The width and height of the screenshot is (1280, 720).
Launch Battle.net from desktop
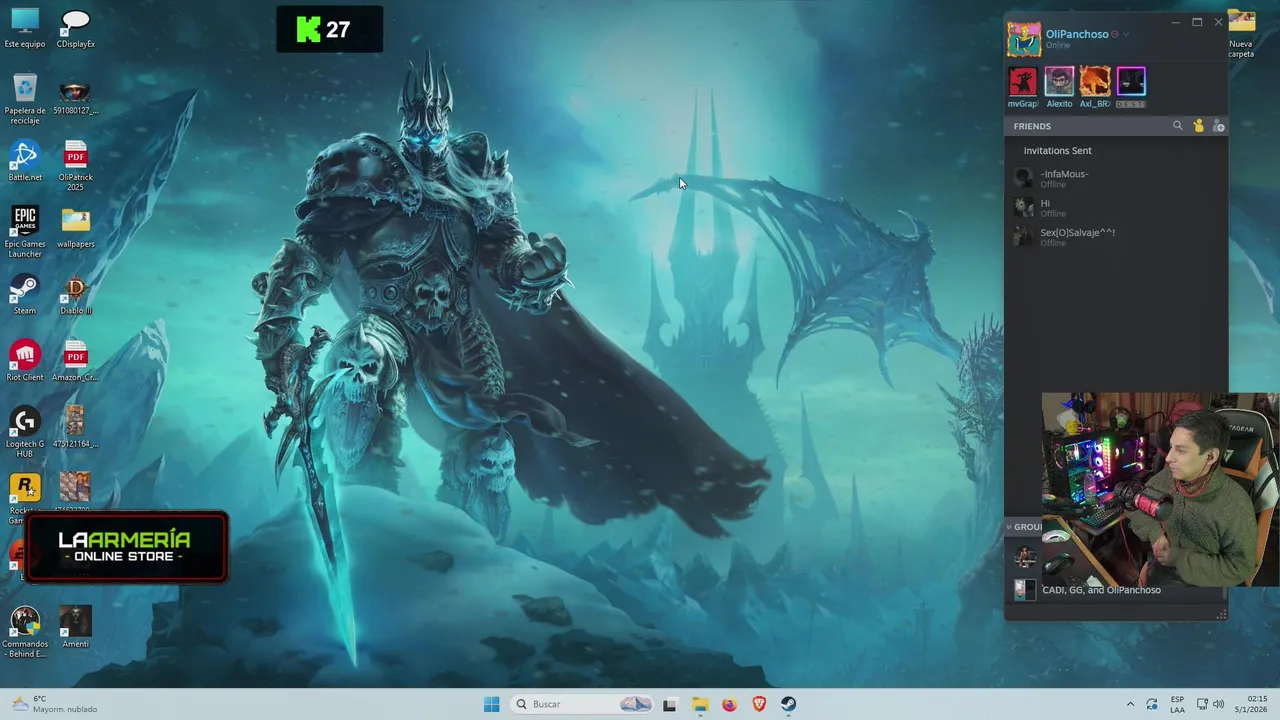(x=25, y=162)
